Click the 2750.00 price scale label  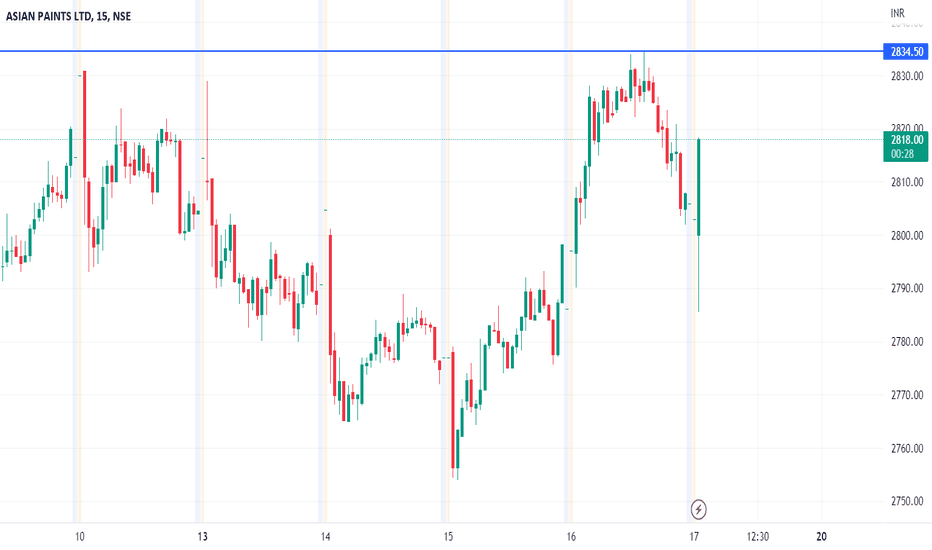(x=907, y=501)
